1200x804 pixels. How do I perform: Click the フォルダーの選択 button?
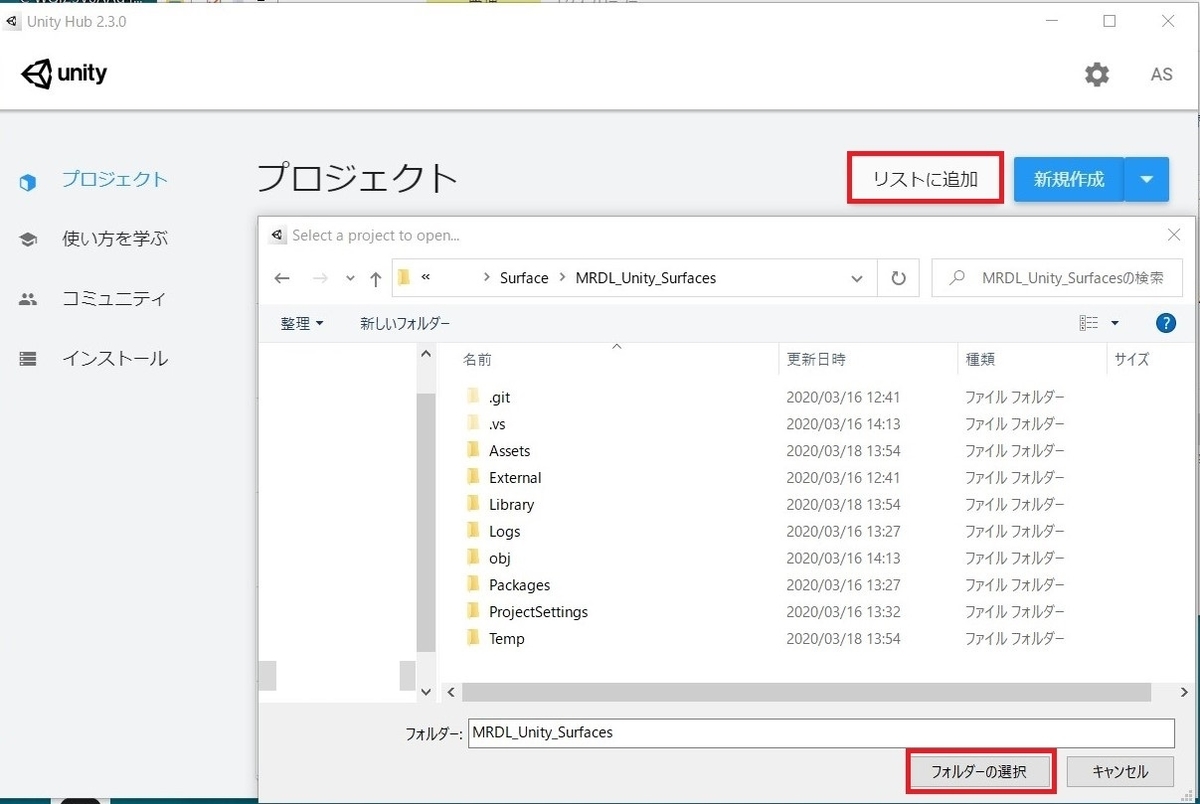click(979, 772)
